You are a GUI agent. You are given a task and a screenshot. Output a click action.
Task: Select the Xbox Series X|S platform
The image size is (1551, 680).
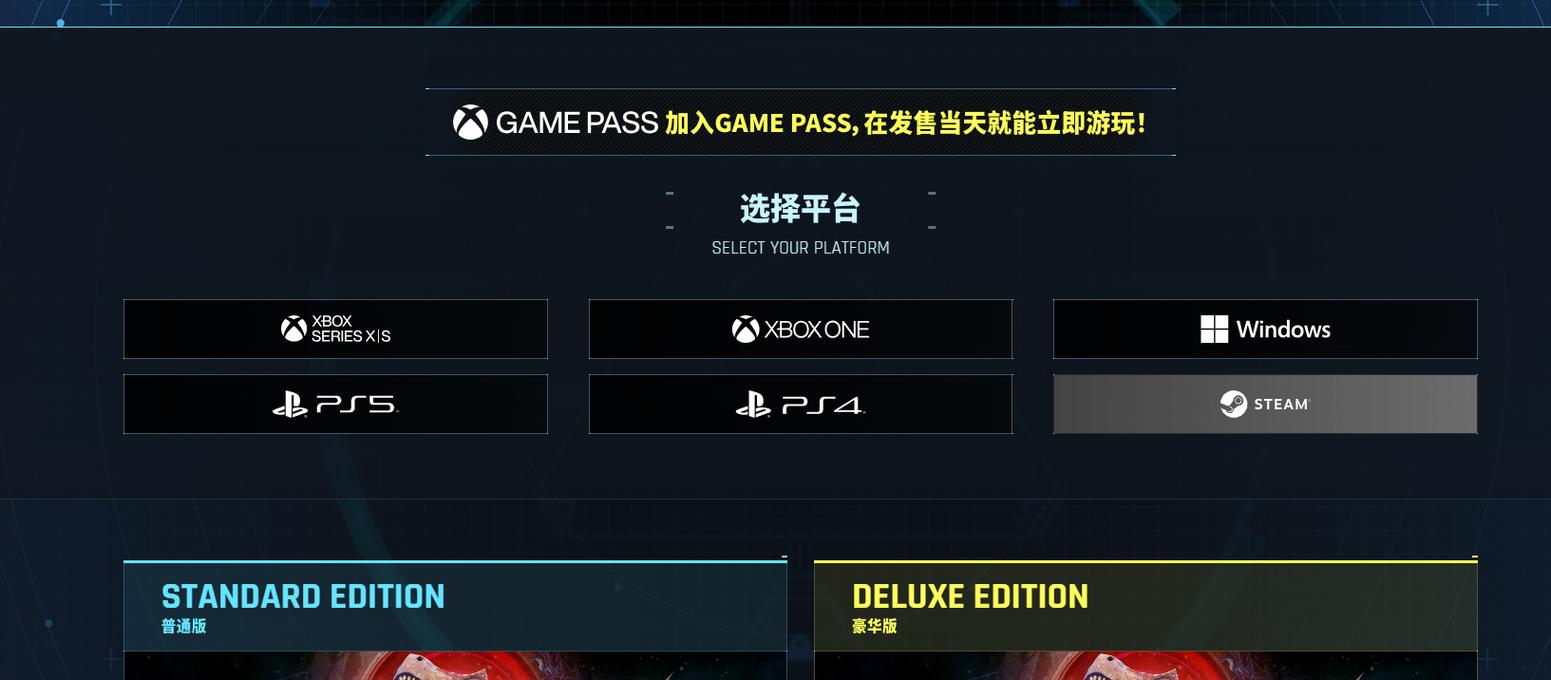pos(335,329)
